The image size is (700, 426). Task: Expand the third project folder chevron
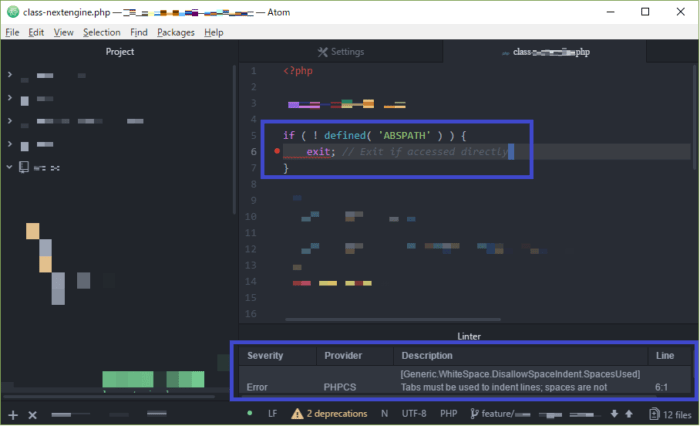pos(9,121)
